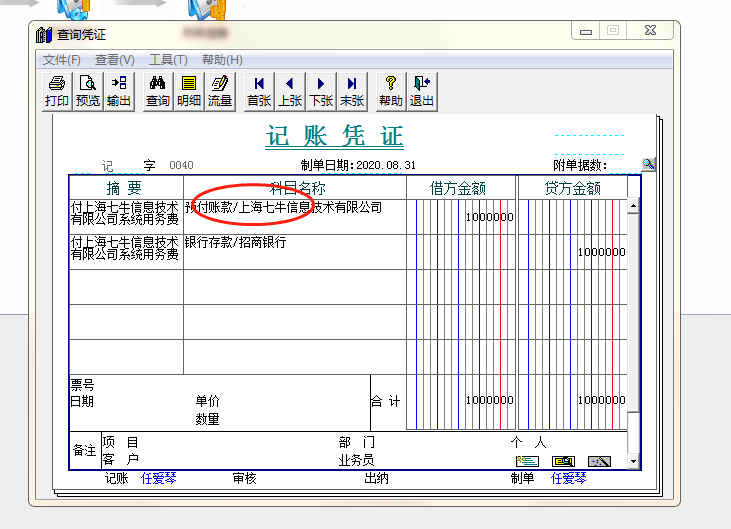Click the 帮助 help toolbar icon
731x529 pixels.
pyautogui.click(x=391, y=91)
